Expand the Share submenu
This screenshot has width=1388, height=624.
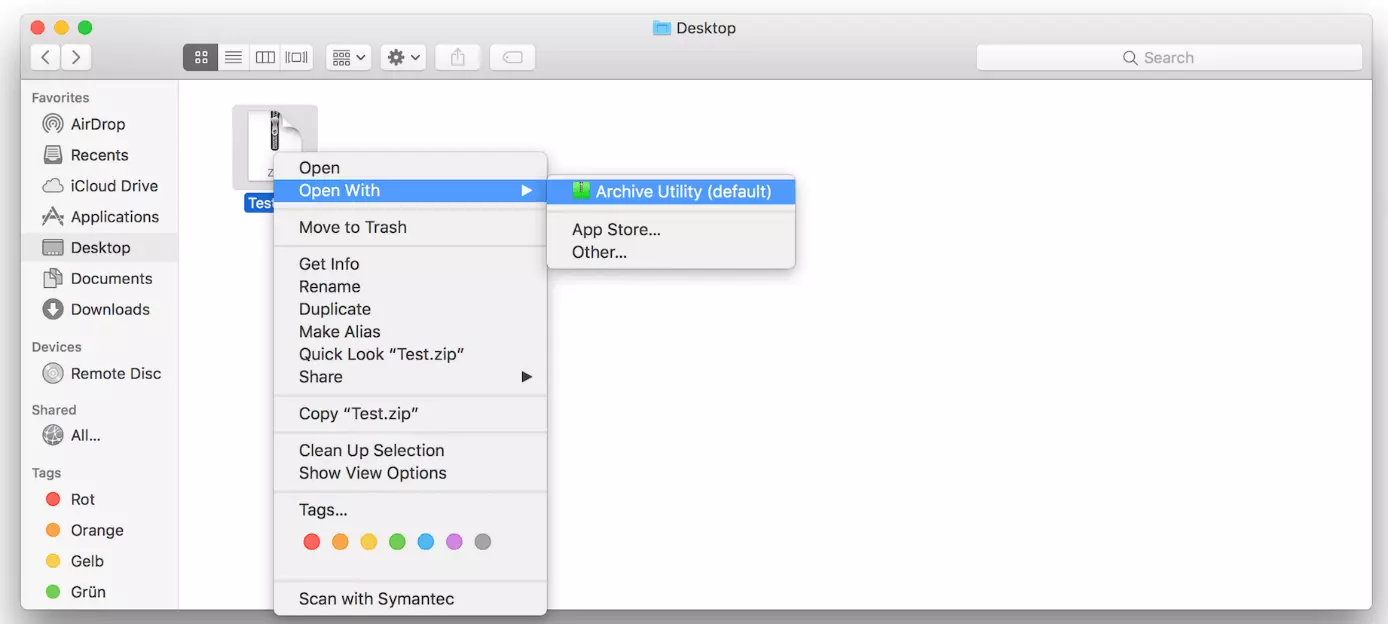[410, 376]
